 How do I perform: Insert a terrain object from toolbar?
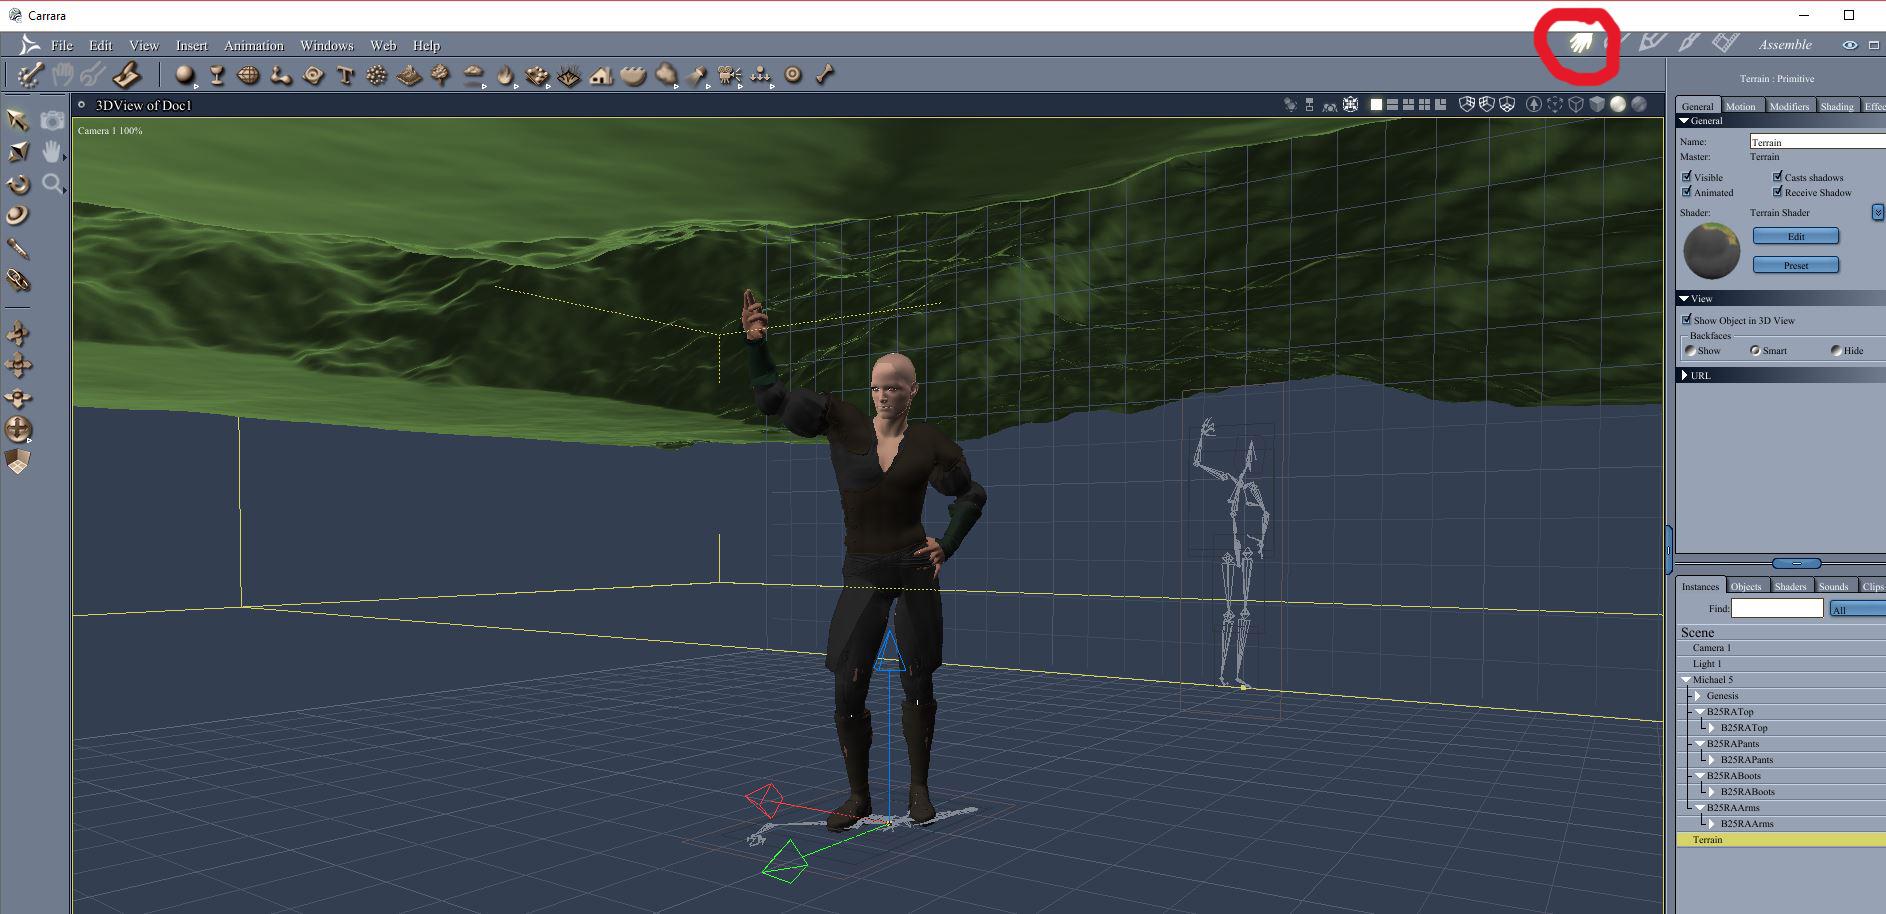pos(409,75)
